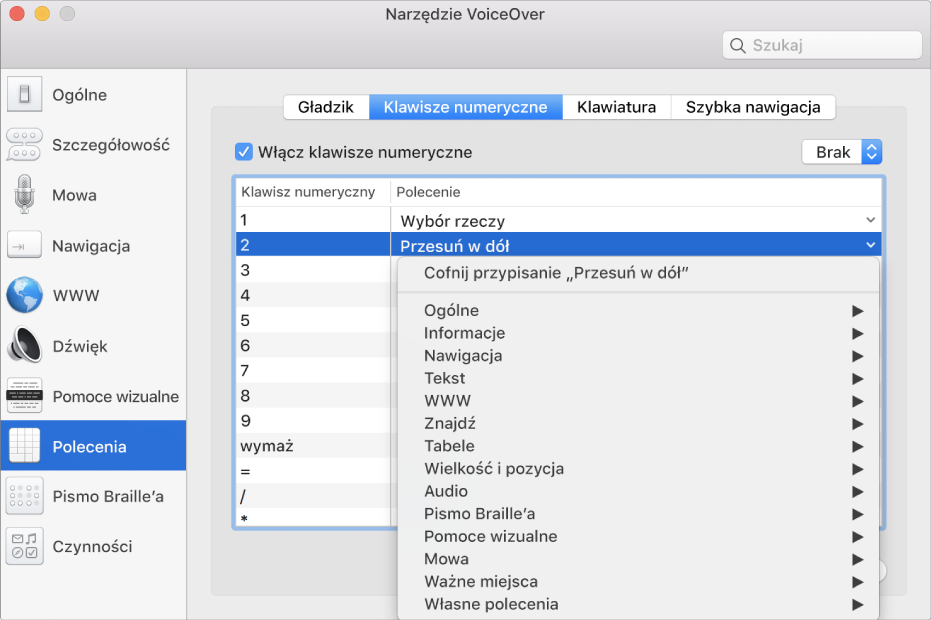The height and width of the screenshot is (620, 931).
Task: Select the Szczegółowość speech bubbles icon
Action: pos(24,145)
